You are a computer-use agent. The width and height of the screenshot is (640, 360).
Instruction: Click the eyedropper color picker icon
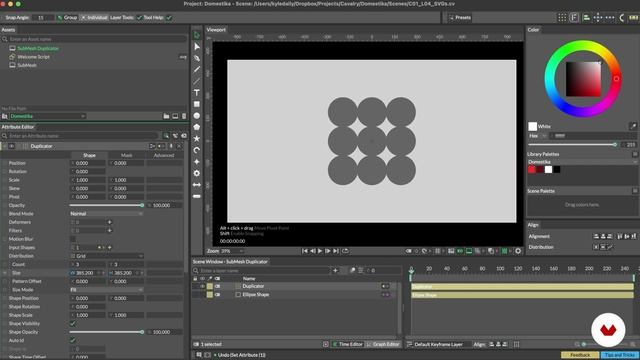[x=633, y=126]
